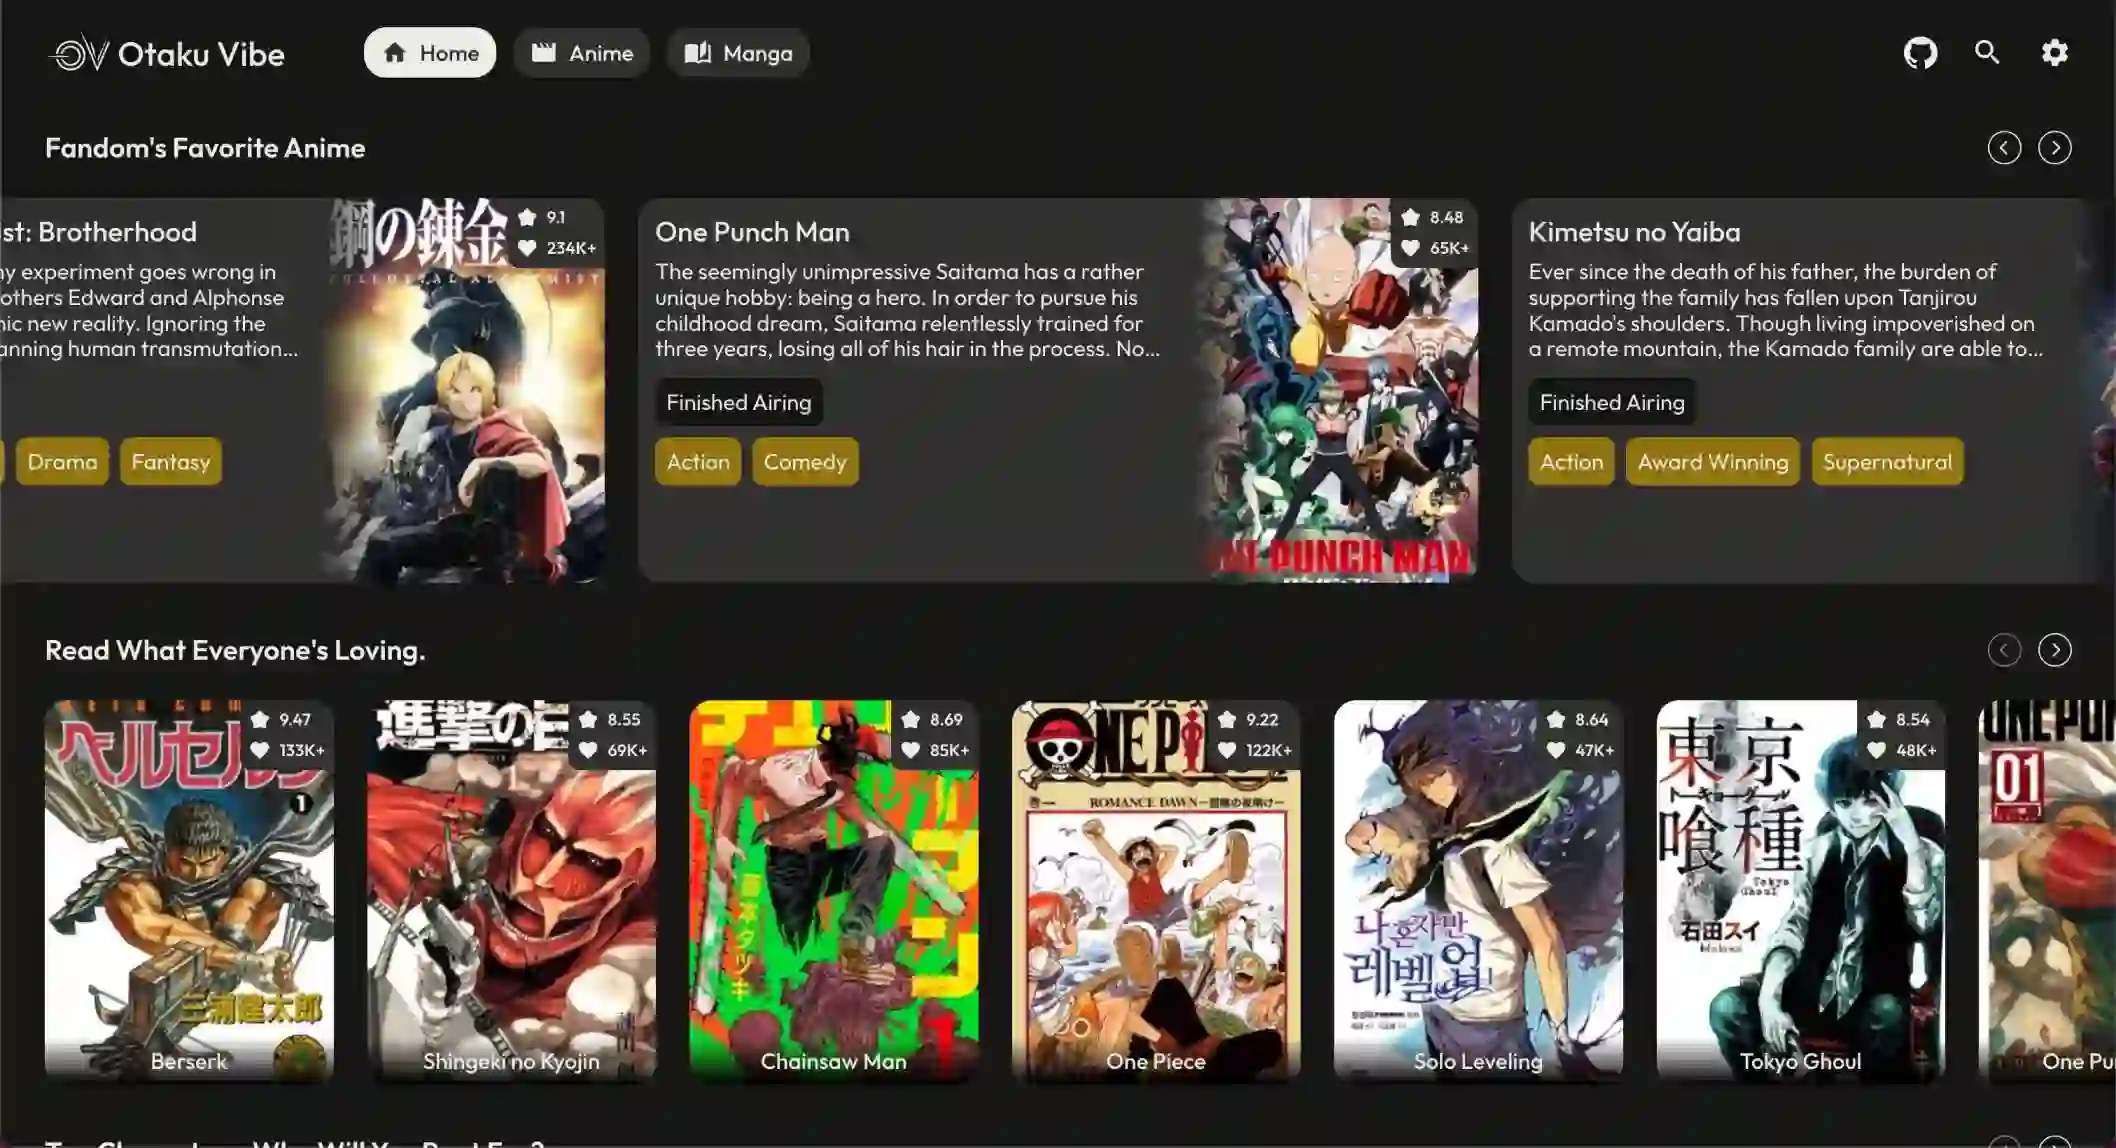Open the Kimetsu no Yaiba title

tap(1634, 232)
